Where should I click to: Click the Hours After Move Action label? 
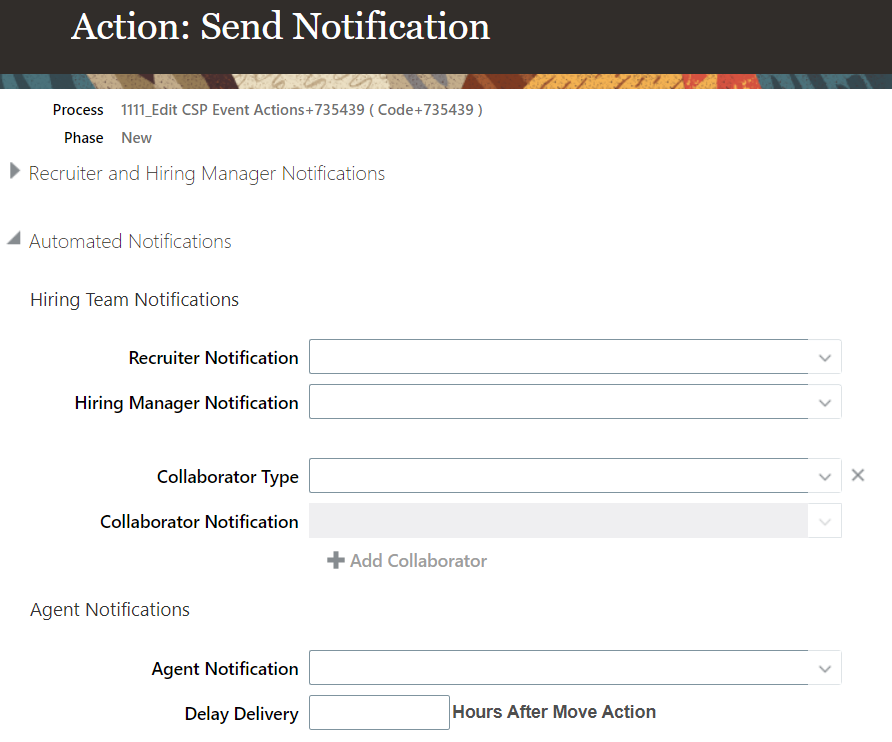(x=554, y=712)
